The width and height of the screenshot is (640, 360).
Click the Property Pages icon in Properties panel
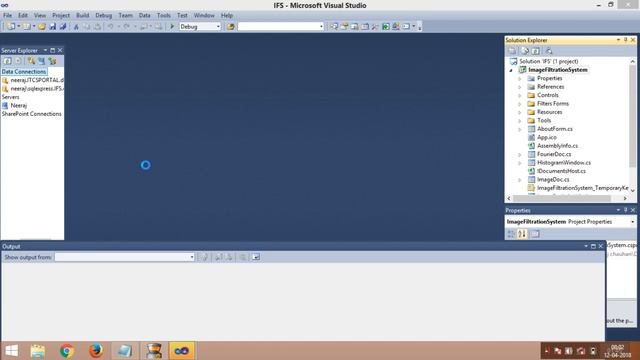point(535,234)
